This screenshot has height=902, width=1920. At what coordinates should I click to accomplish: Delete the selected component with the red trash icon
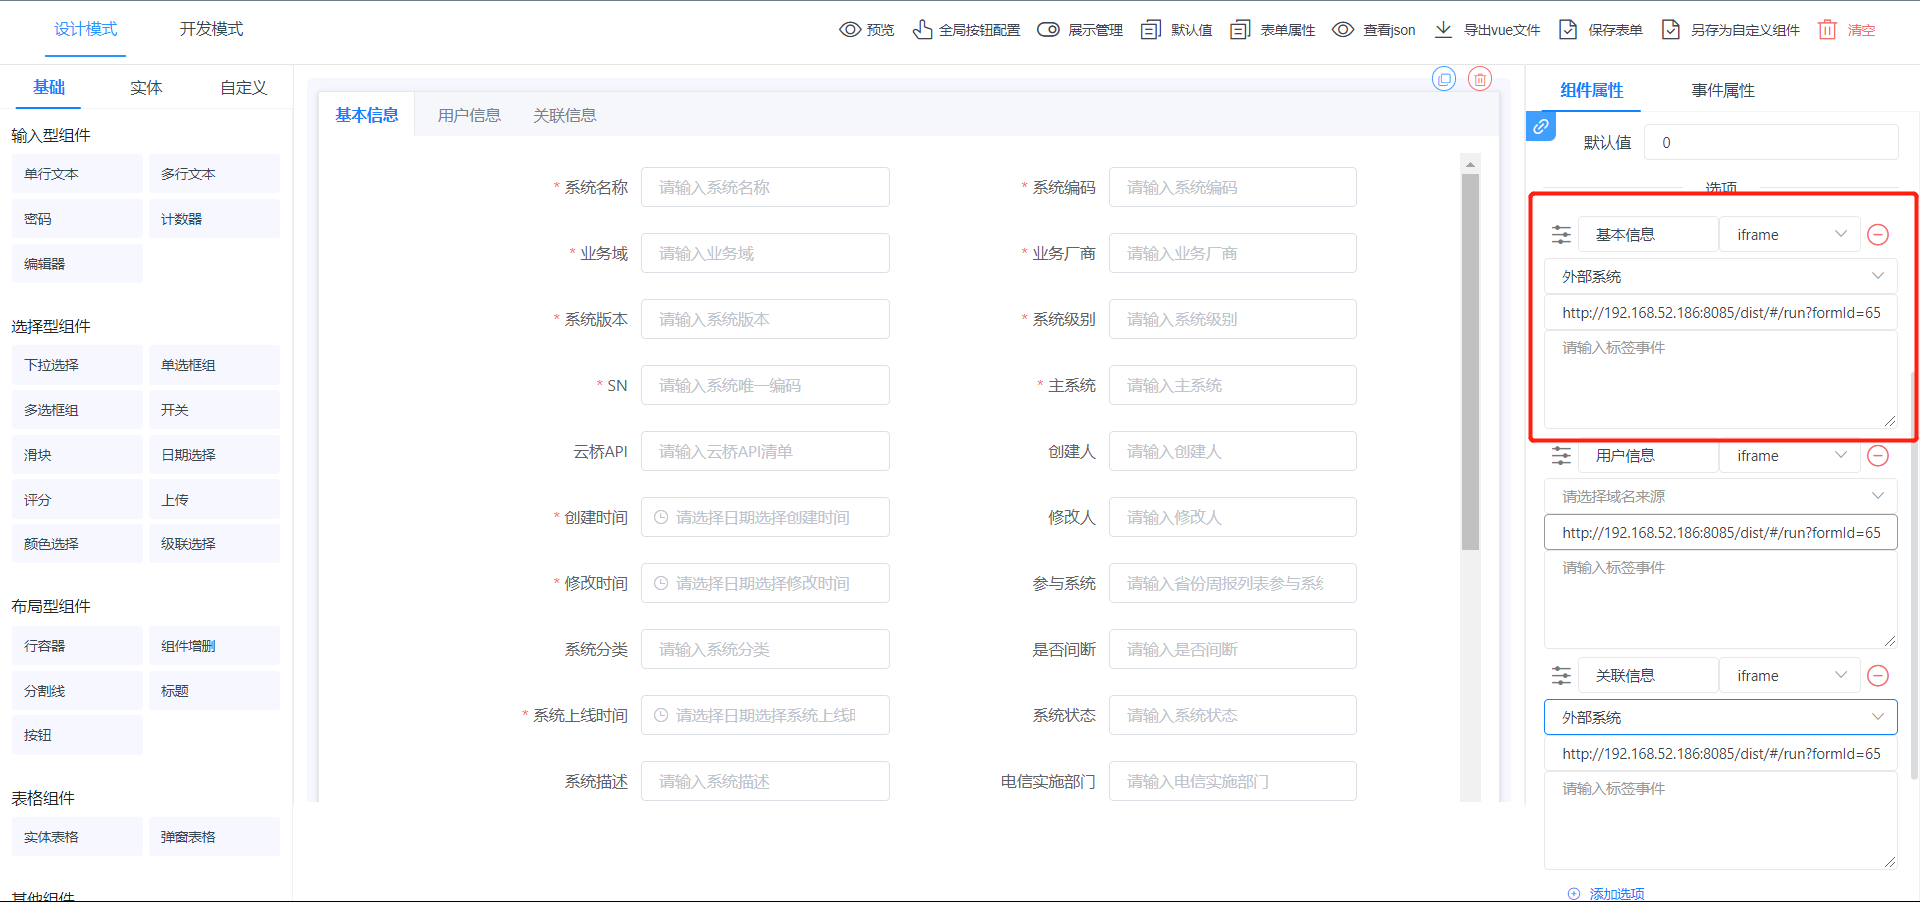[1480, 79]
